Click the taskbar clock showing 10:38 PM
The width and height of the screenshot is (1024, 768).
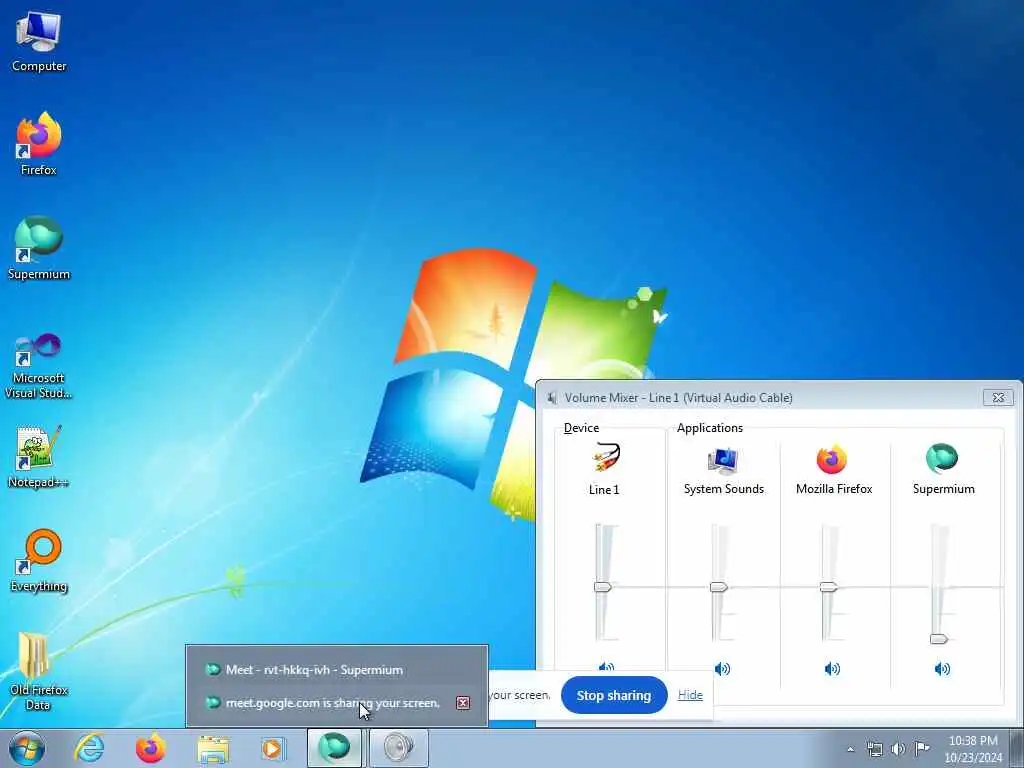click(973, 749)
